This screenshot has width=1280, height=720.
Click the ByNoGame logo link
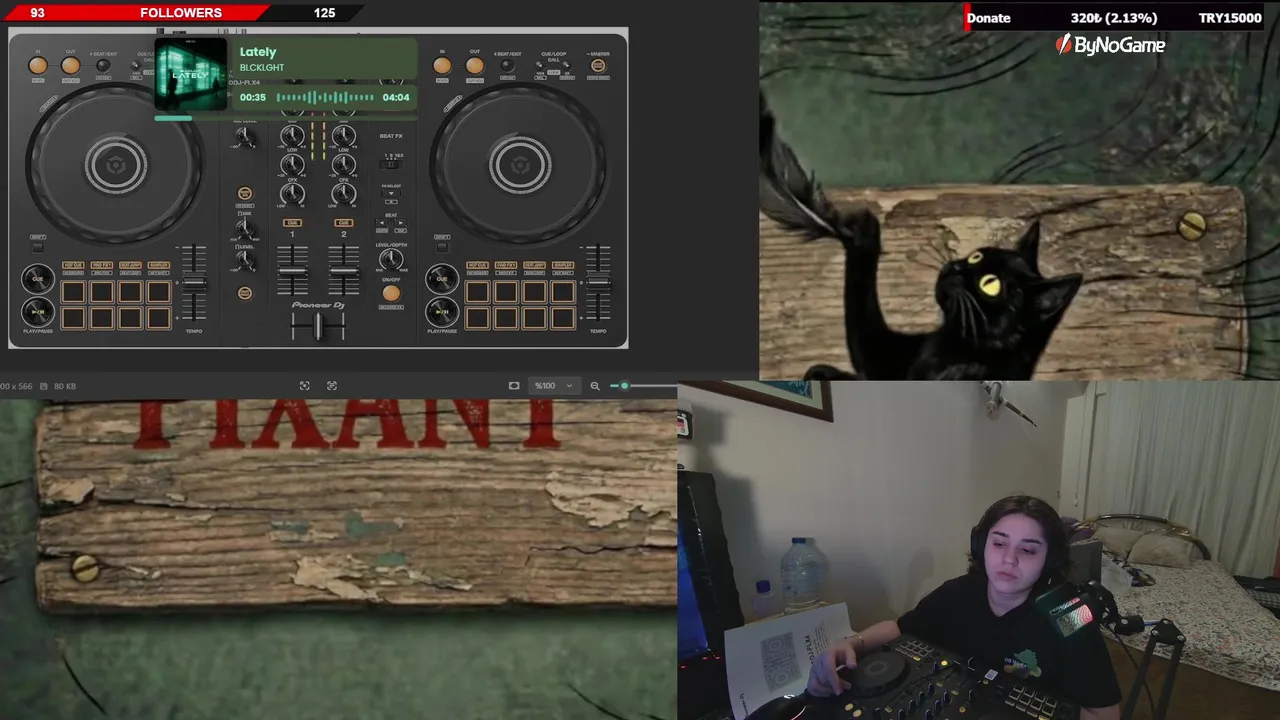(x=1111, y=45)
